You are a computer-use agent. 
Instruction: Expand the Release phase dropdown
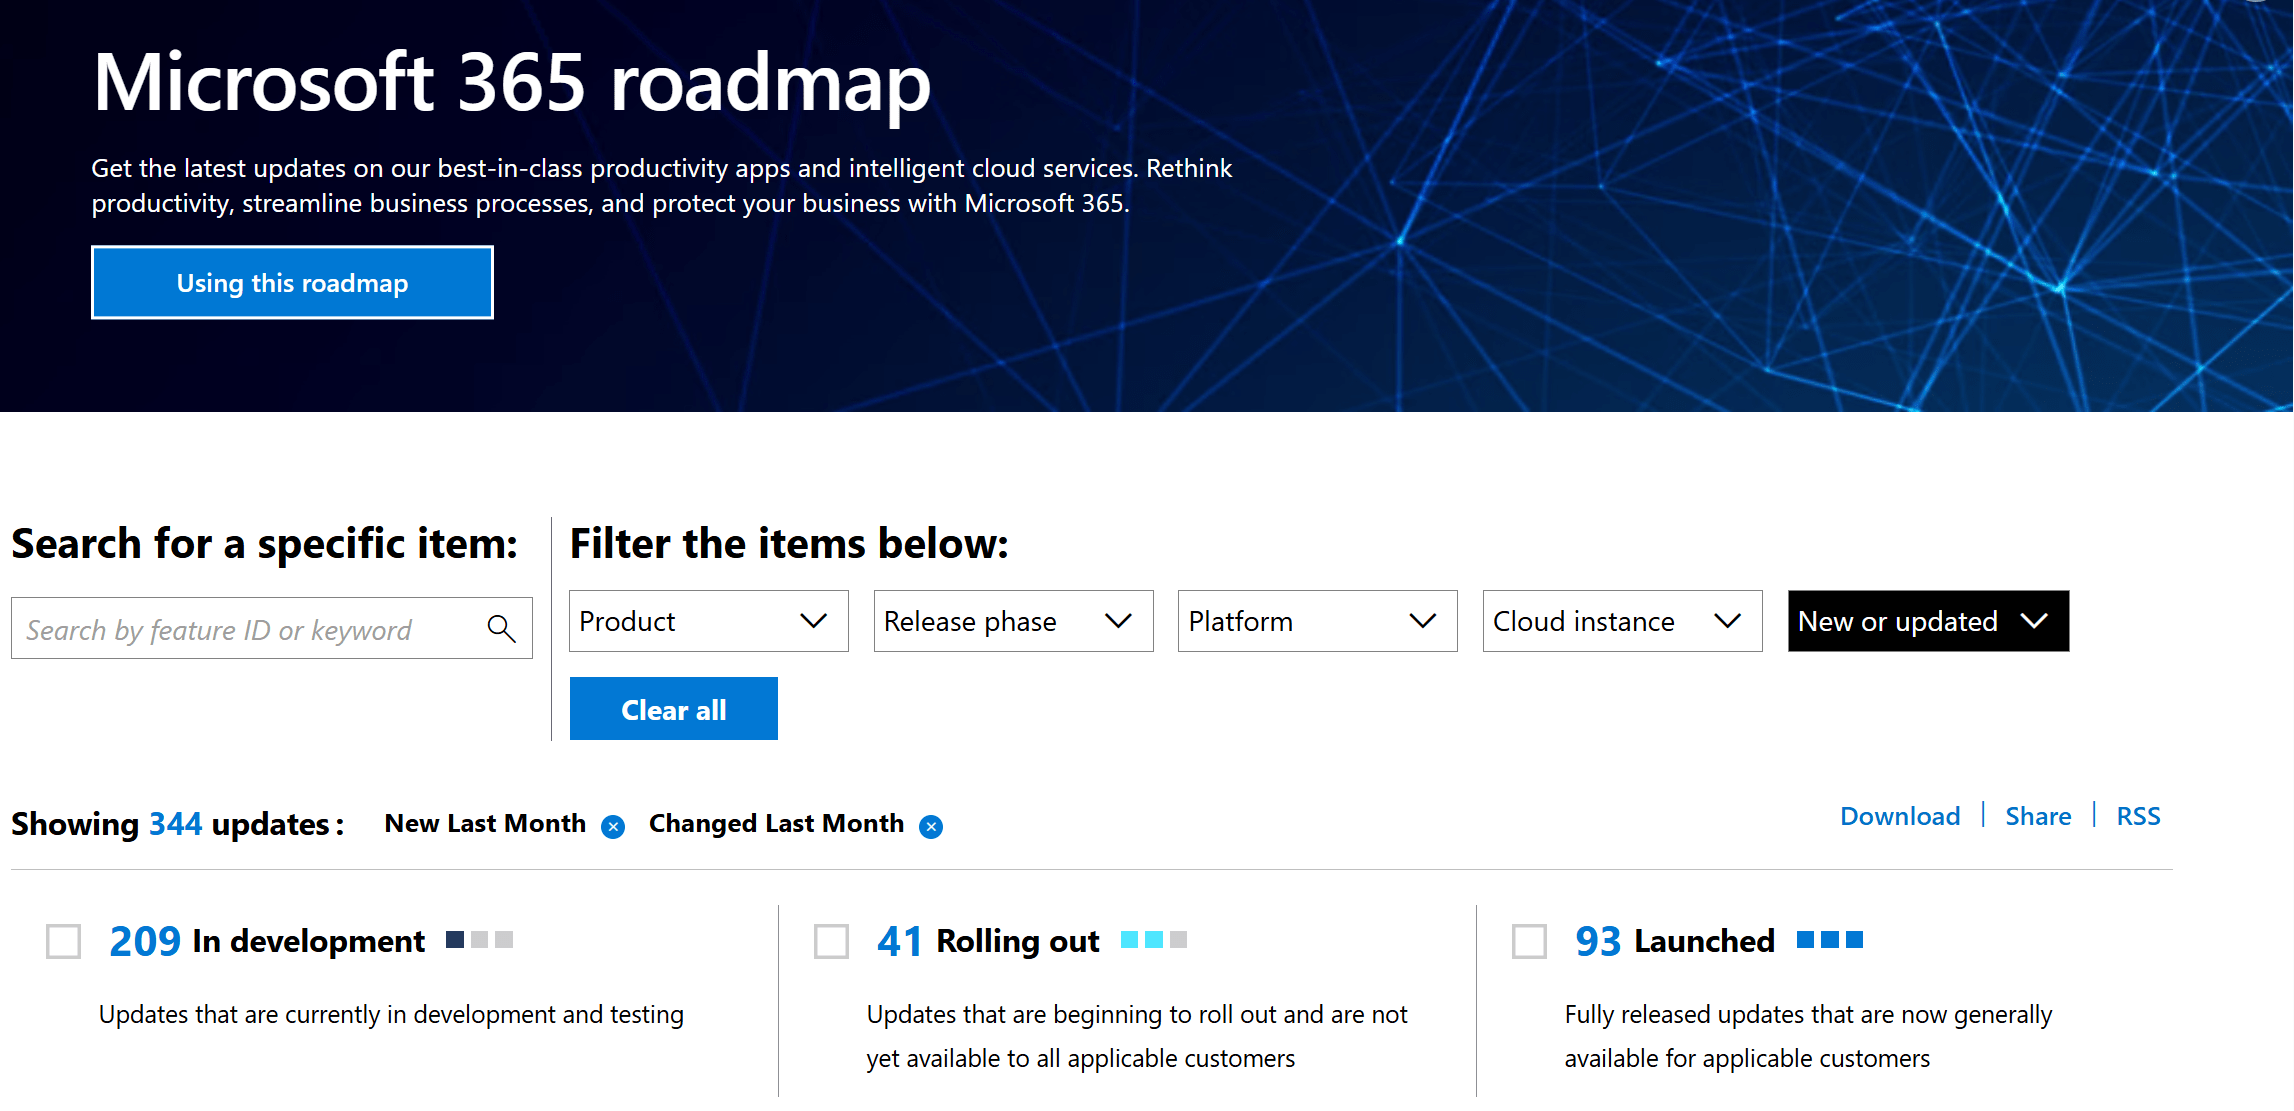click(1013, 621)
